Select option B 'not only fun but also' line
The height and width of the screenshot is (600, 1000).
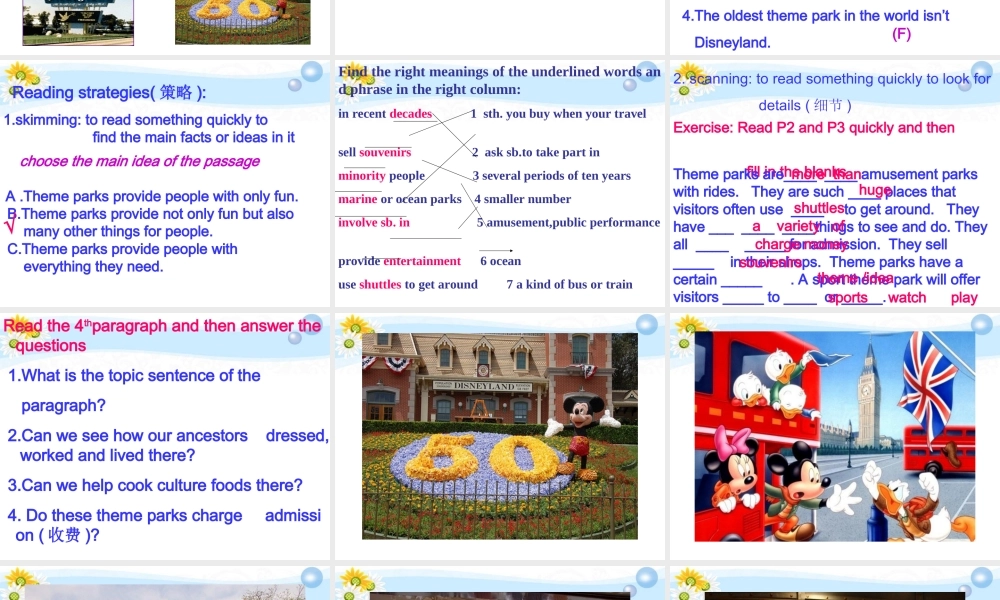point(151,214)
